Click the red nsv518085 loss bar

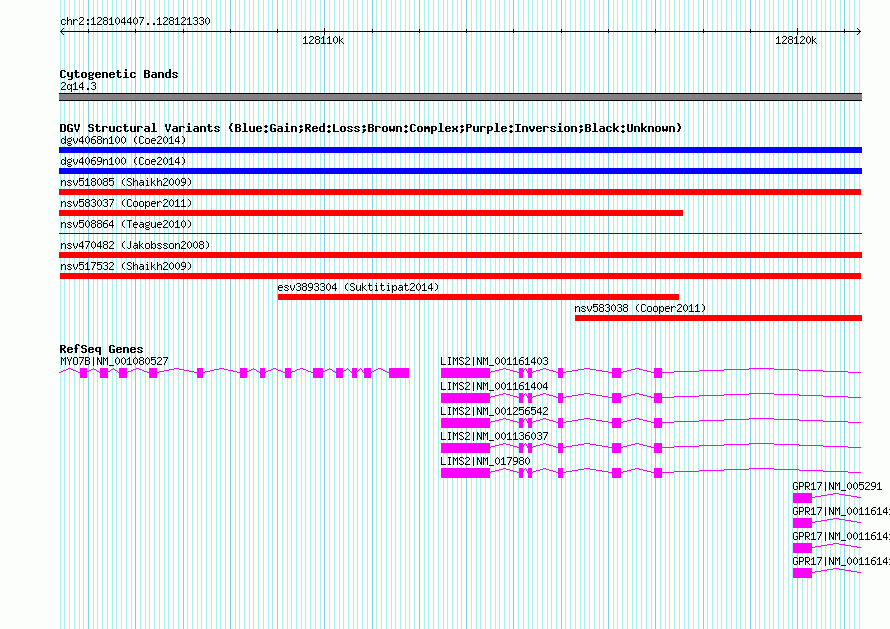(x=460, y=192)
